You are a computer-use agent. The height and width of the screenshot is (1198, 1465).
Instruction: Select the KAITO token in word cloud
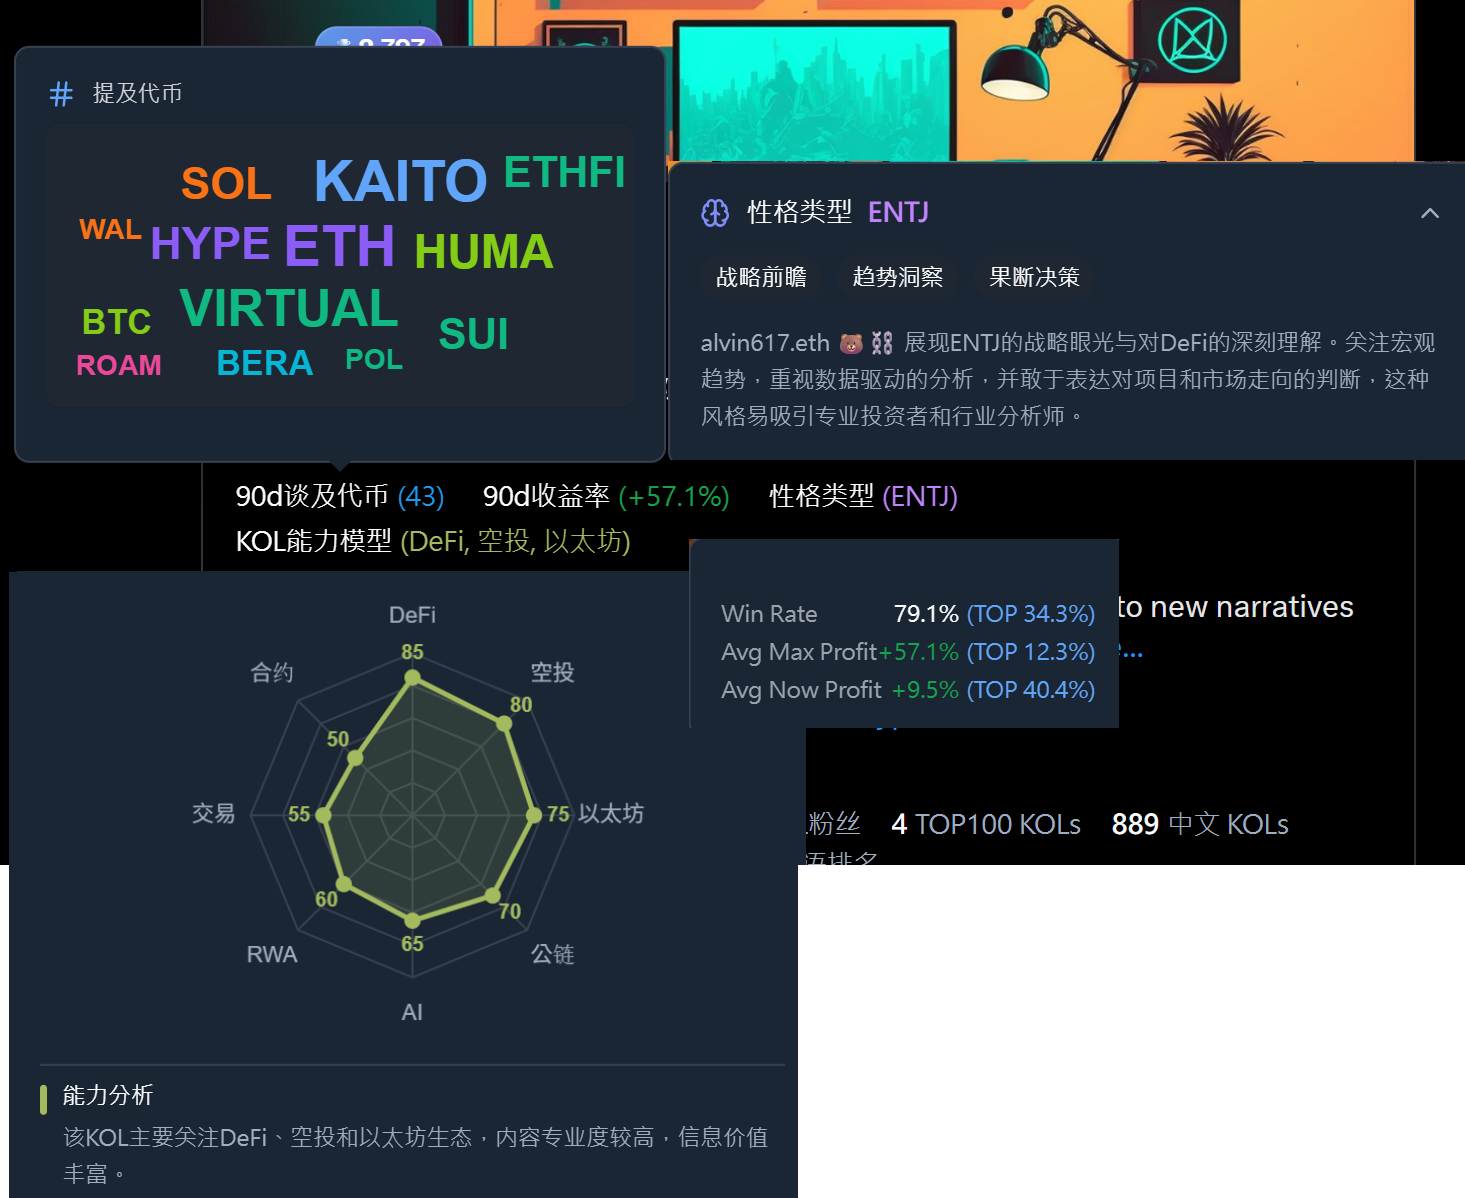coord(400,181)
